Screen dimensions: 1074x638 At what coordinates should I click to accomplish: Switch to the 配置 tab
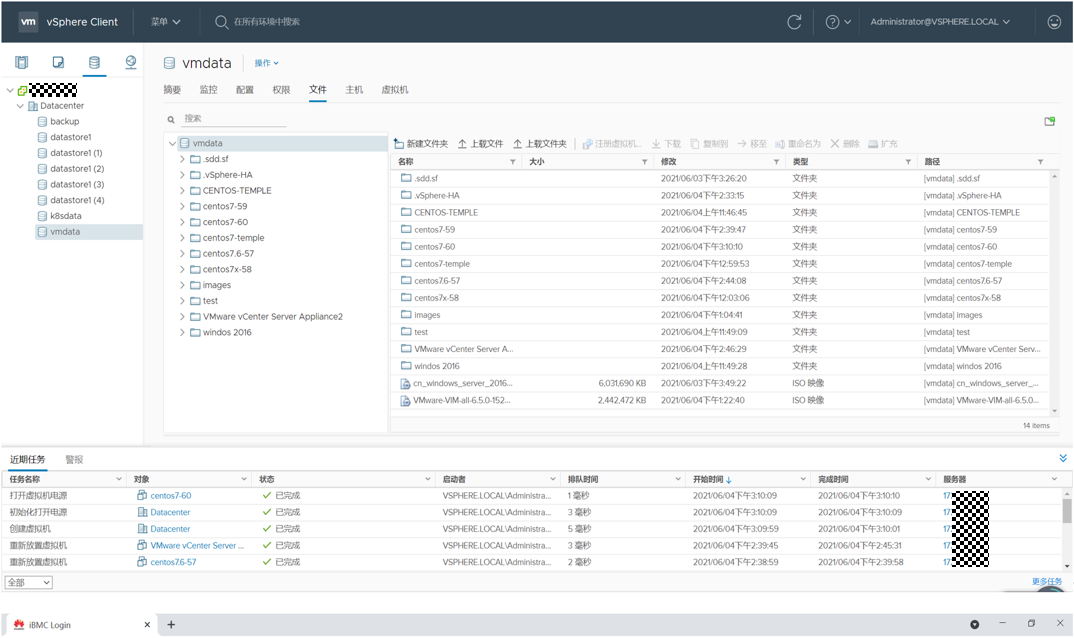[x=245, y=90]
